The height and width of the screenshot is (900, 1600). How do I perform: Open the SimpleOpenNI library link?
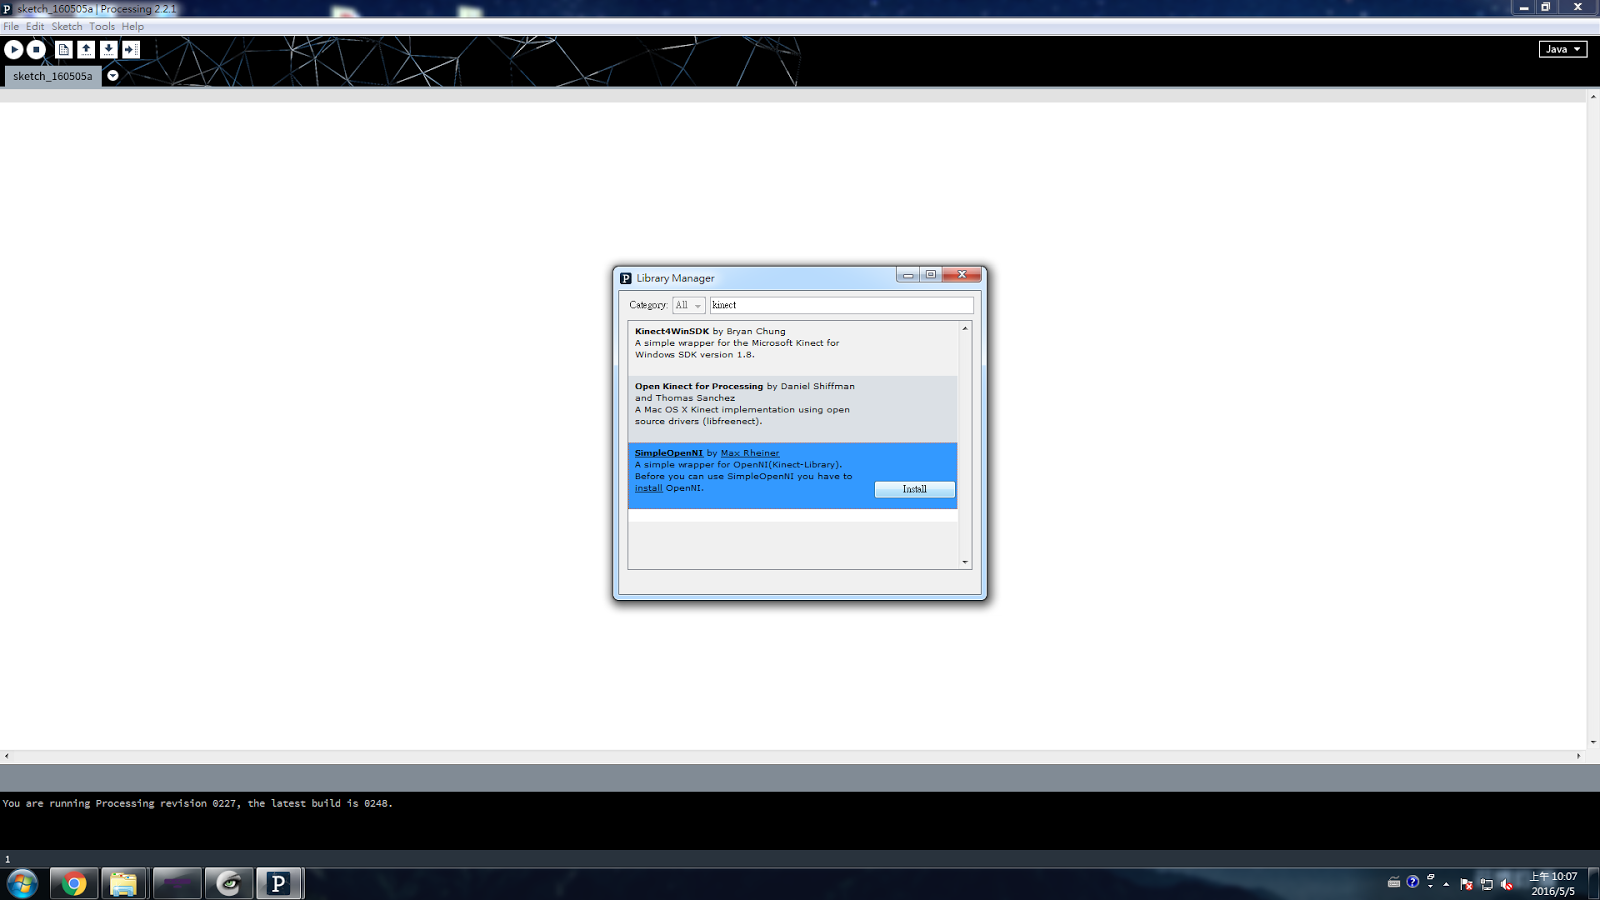[x=669, y=453]
